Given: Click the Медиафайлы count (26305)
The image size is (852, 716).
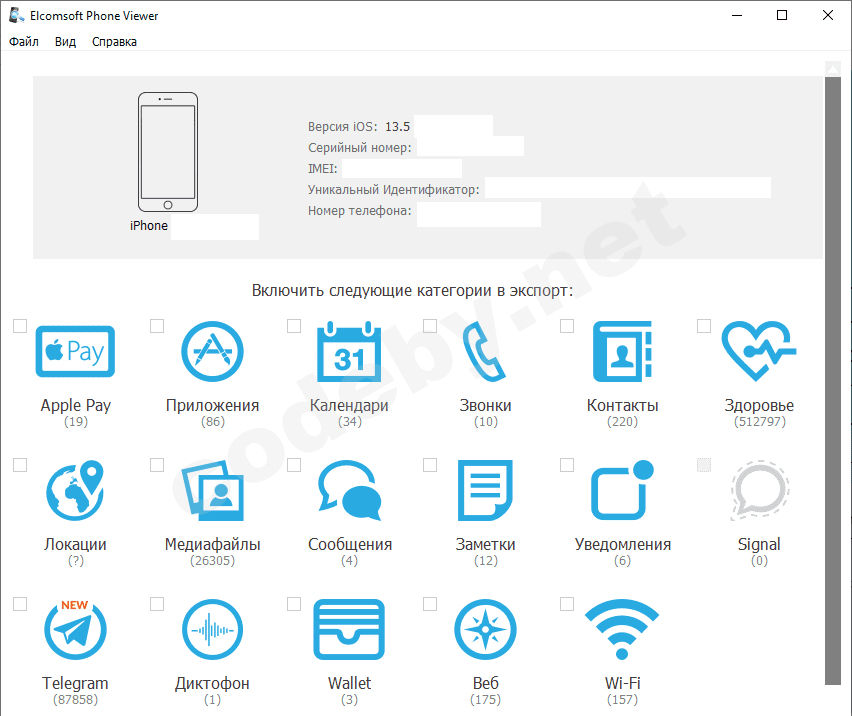Looking at the screenshot, I should click(212, 561).
